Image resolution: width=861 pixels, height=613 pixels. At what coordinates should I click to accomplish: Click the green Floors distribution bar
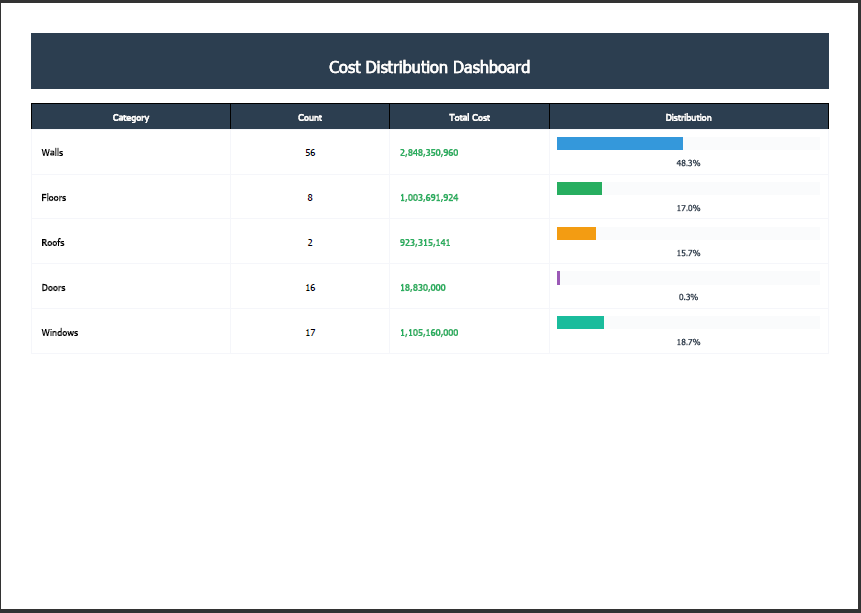point(579,188)
